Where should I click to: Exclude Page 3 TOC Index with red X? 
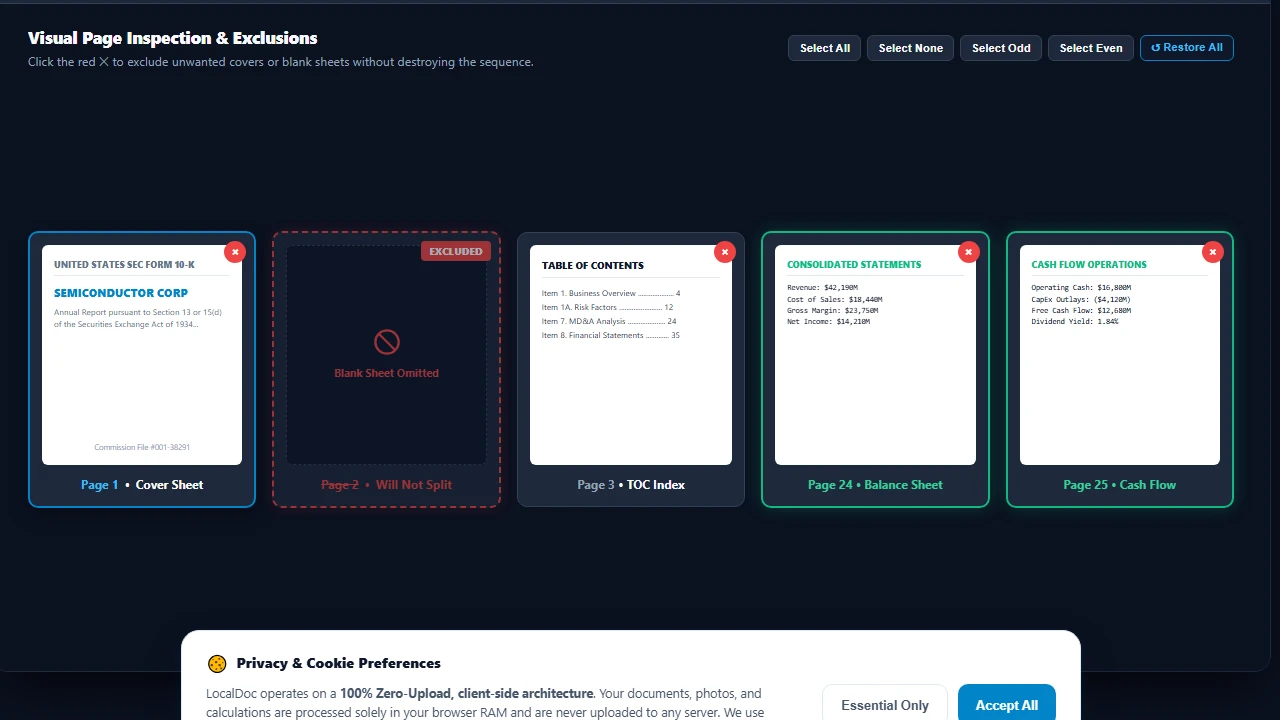[725, 252]
